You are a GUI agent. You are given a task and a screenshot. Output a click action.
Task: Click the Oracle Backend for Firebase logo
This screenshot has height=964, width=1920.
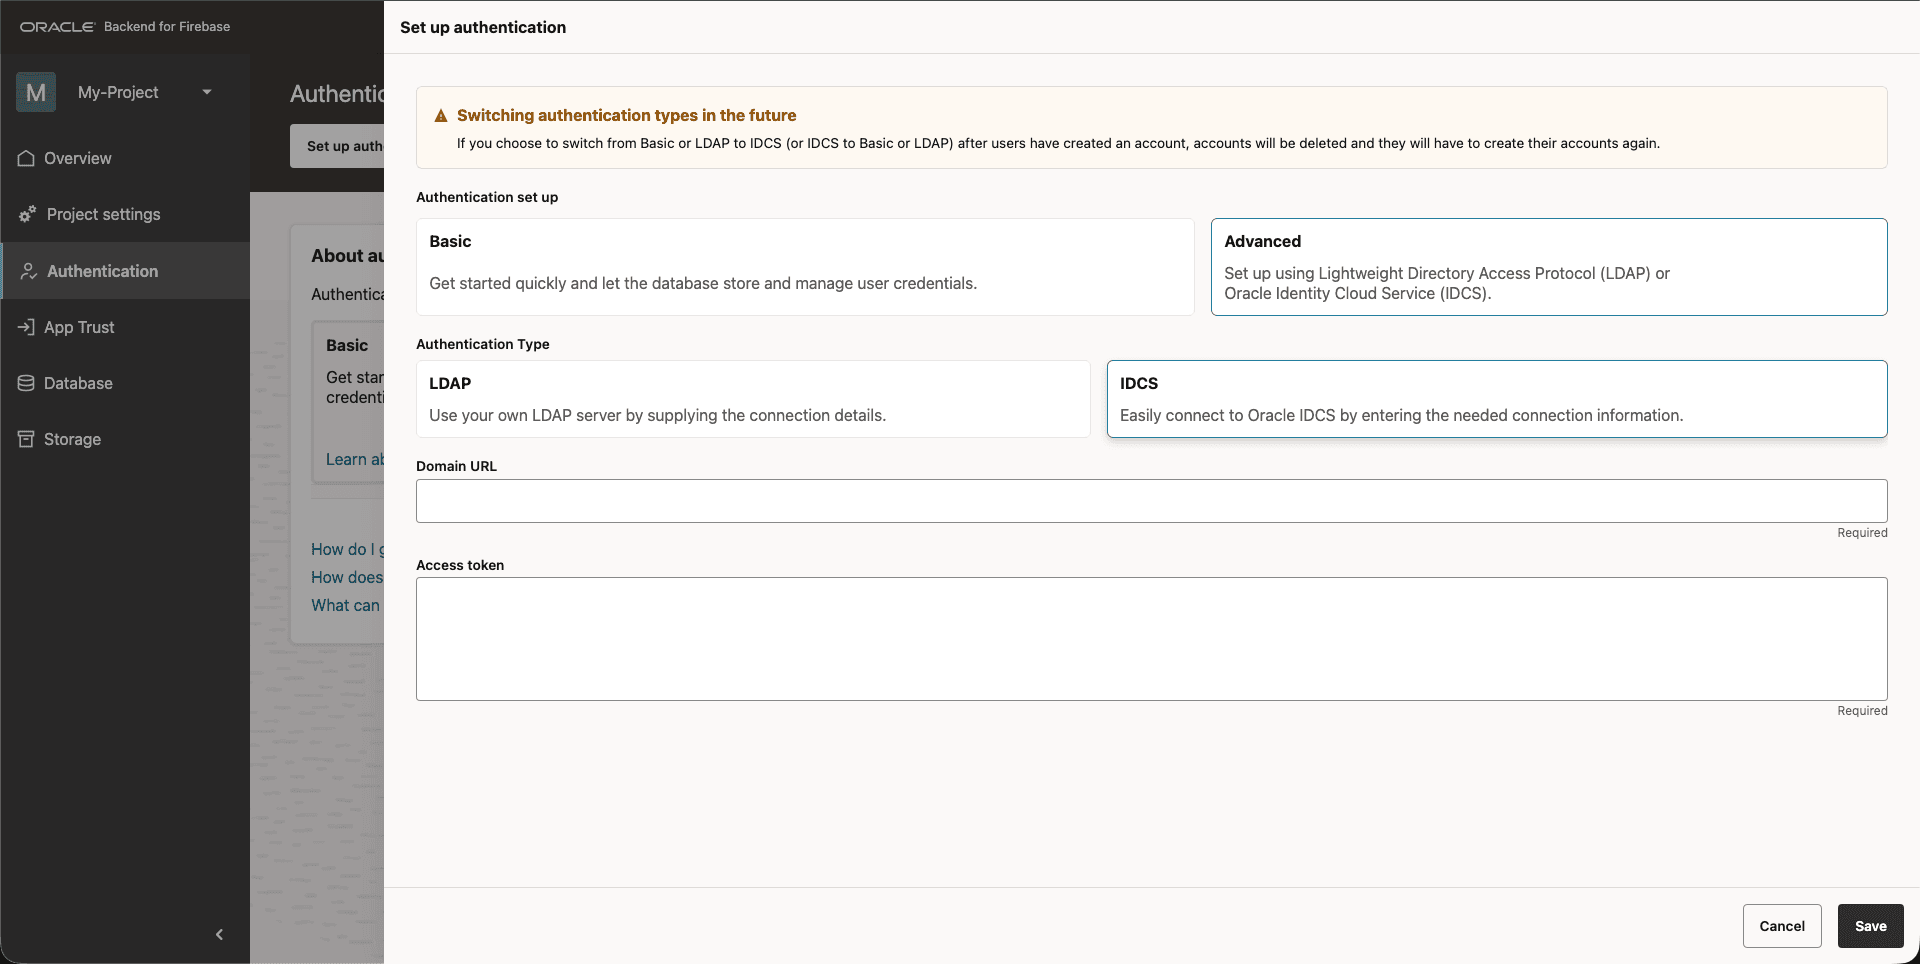click(125, 27)
